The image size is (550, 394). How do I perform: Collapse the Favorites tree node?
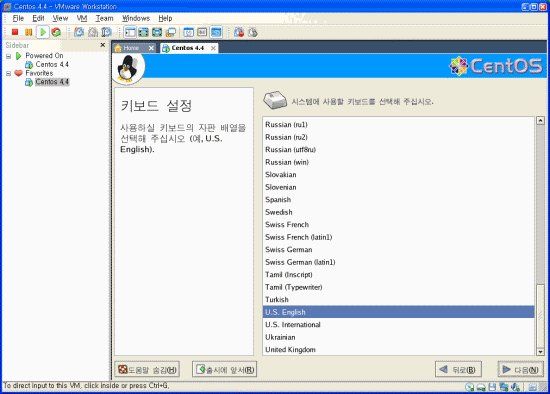8,73
